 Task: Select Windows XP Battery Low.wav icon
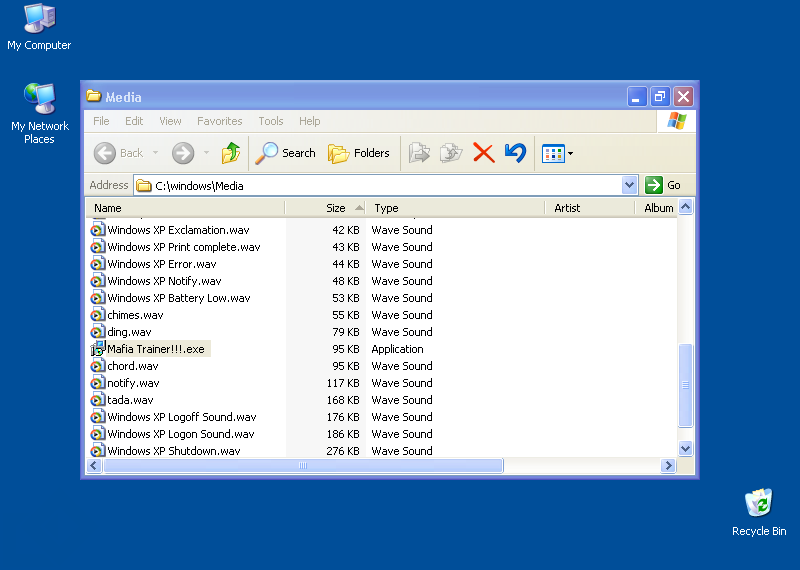98,298
